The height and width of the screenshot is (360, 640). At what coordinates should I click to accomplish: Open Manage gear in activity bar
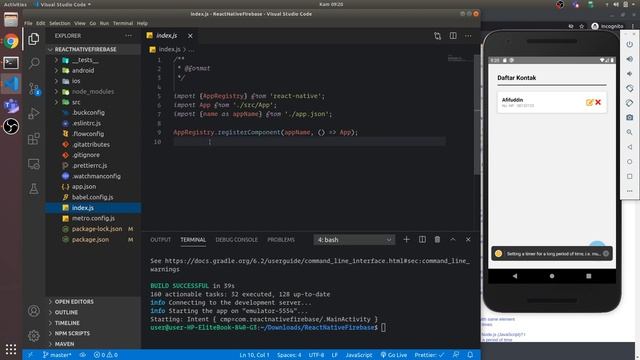tap(34, 336)
